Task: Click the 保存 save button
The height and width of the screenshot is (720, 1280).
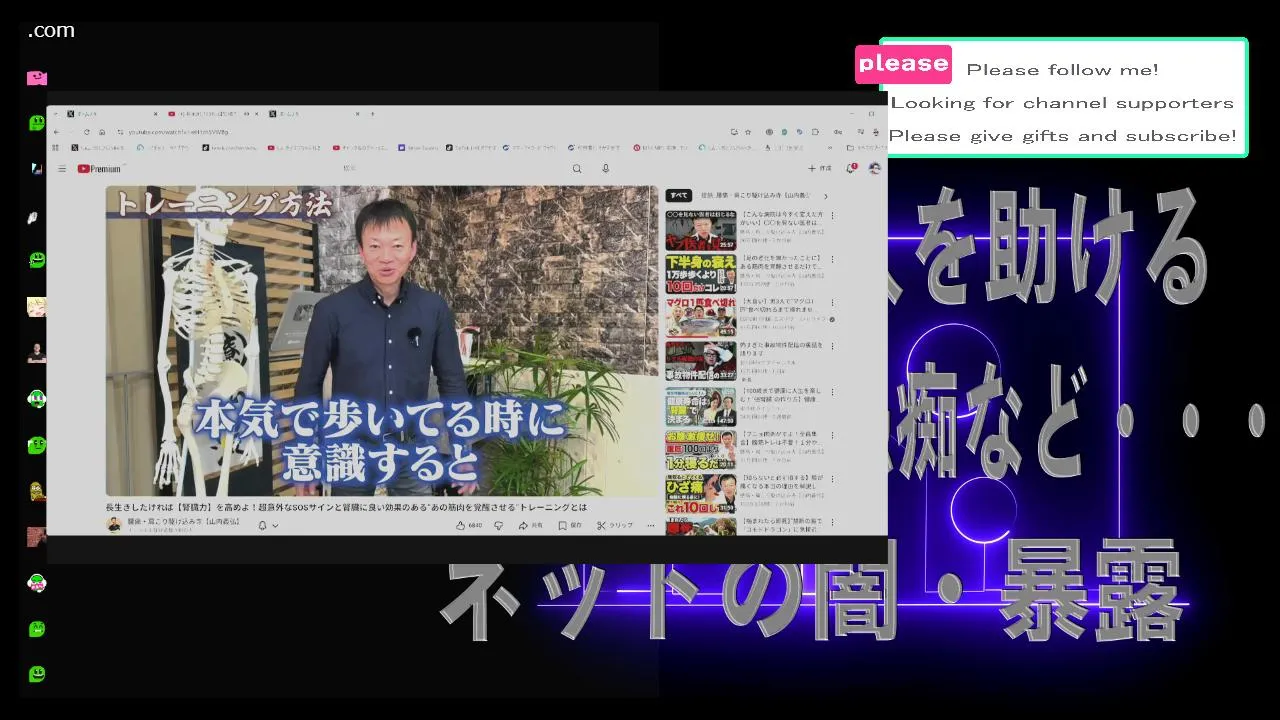Action: pos(570,525)
